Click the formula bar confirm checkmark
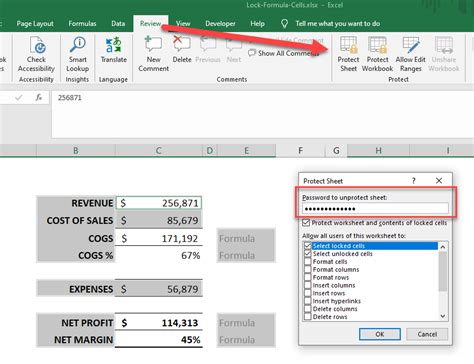 [19, 98]
